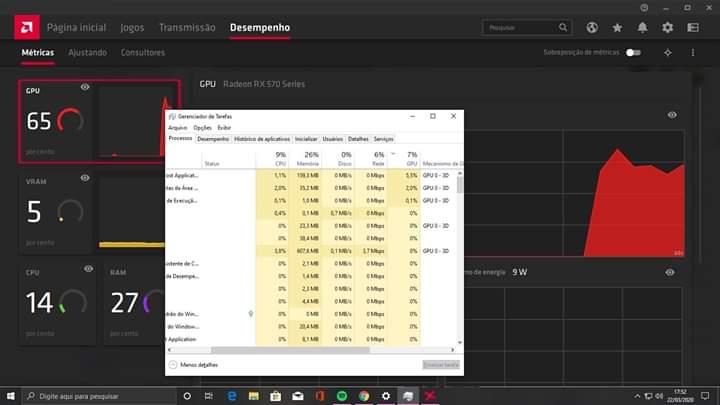Click the AMD logo icon
Viewport: 720px width, 405px height.
(x=27, y=27)
